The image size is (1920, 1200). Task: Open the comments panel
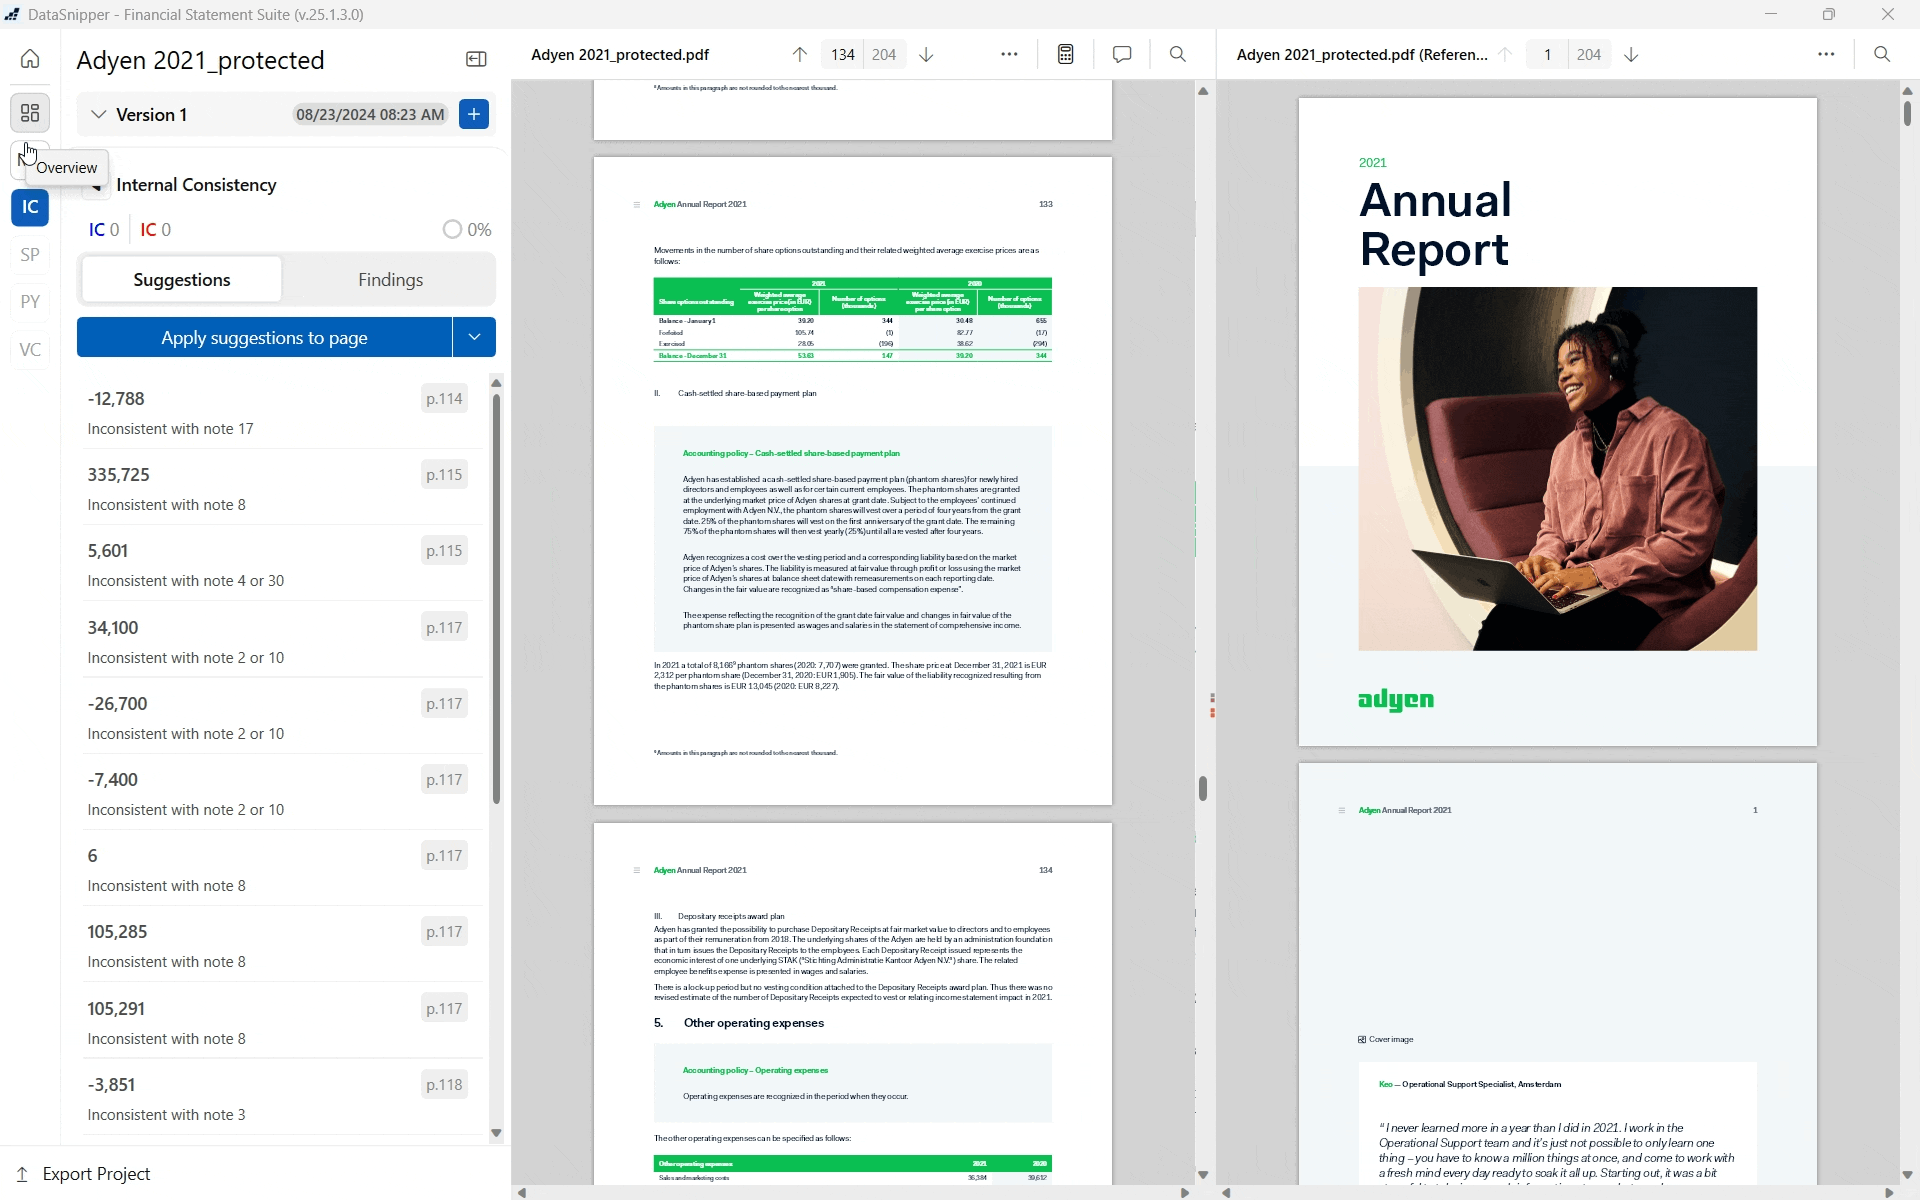point(1121,54)
